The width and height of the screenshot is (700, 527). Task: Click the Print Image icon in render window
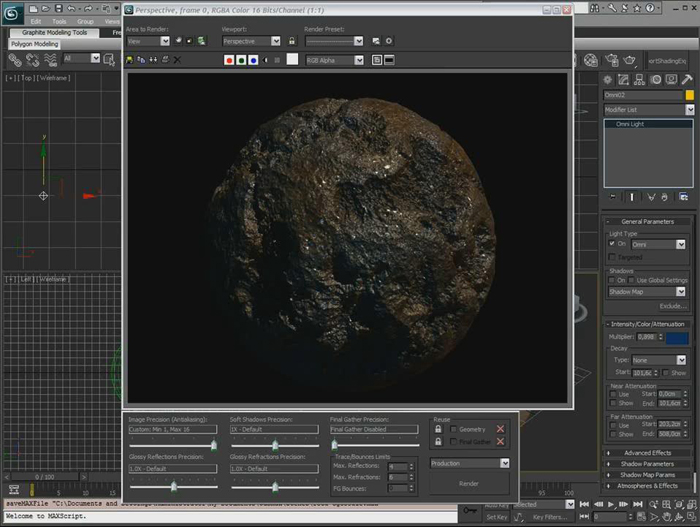point(165,60)
